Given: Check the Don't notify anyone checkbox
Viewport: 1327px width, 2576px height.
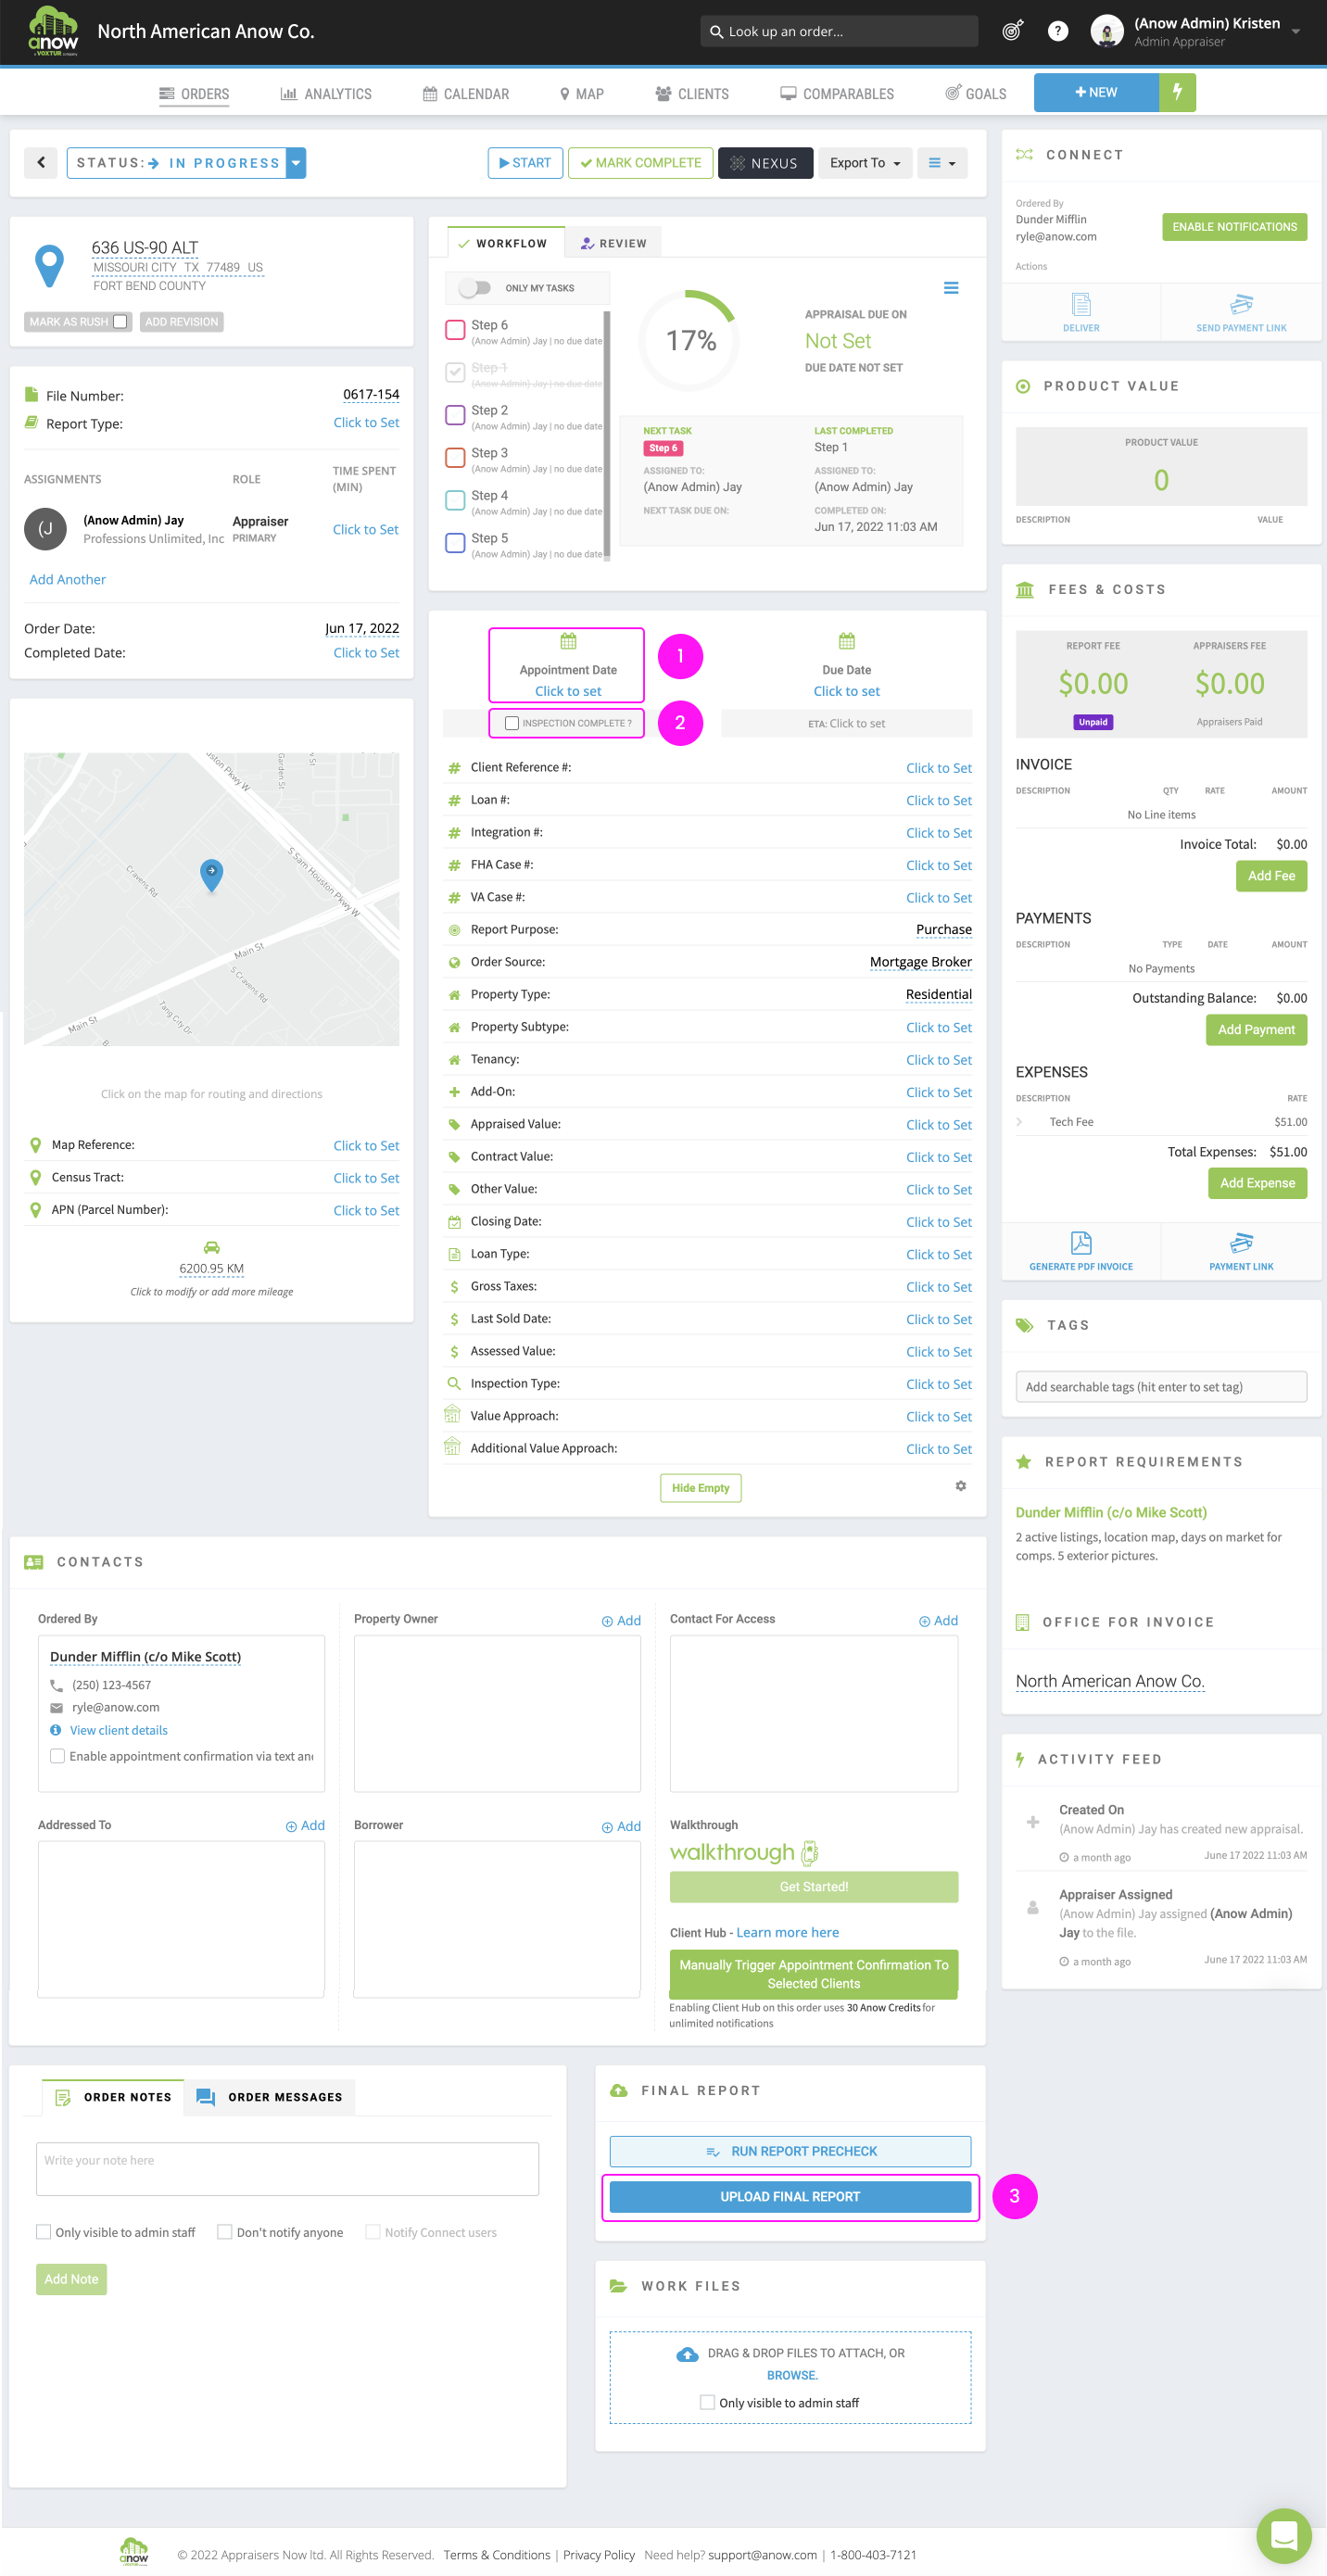Looking at the screenshot, I should (225, 2231).
